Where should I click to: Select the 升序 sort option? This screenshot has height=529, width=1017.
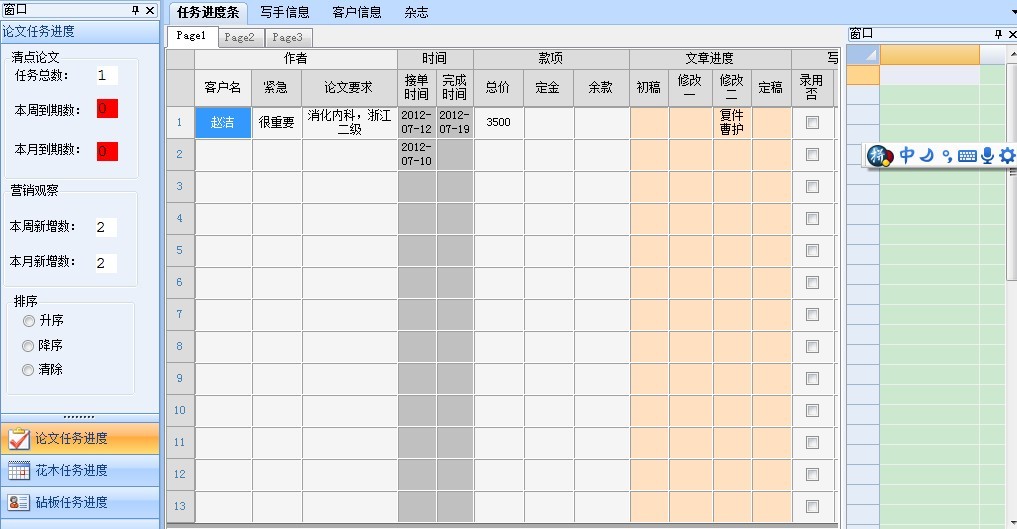28,321
